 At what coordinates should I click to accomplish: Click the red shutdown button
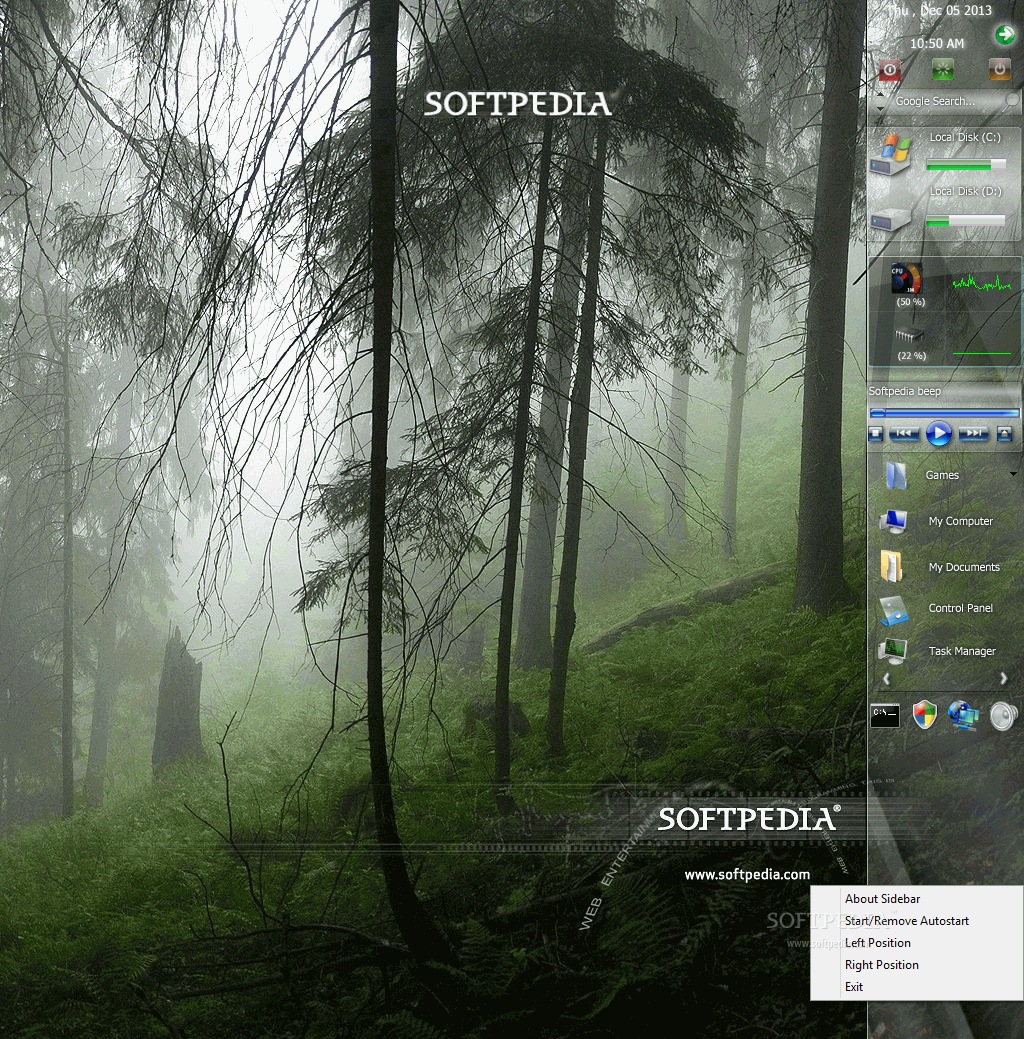[889, 70]
